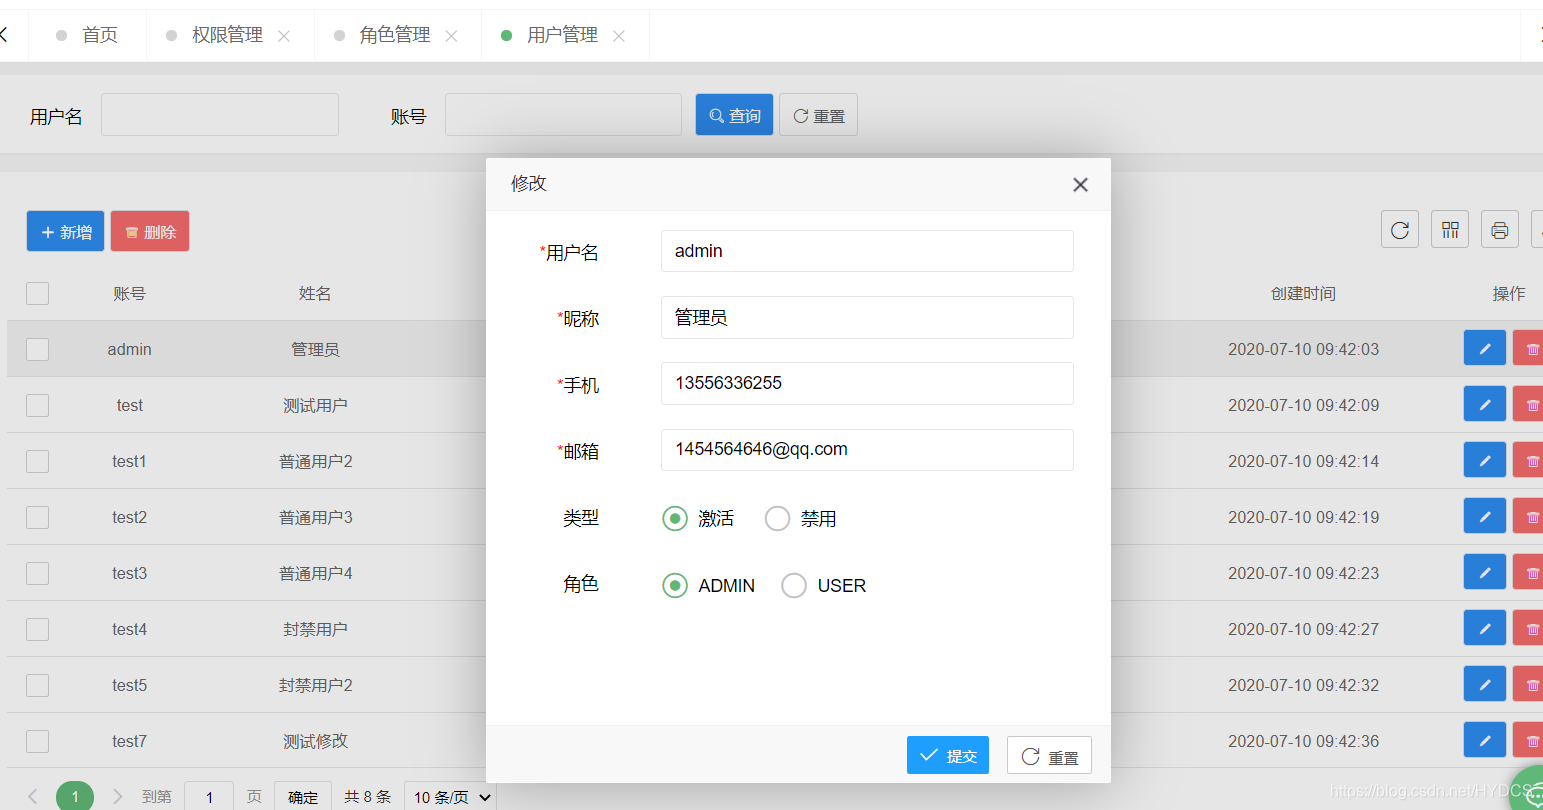Check the admin row checkbox
The image size is (1543, 810).
[x=37, y=348]
